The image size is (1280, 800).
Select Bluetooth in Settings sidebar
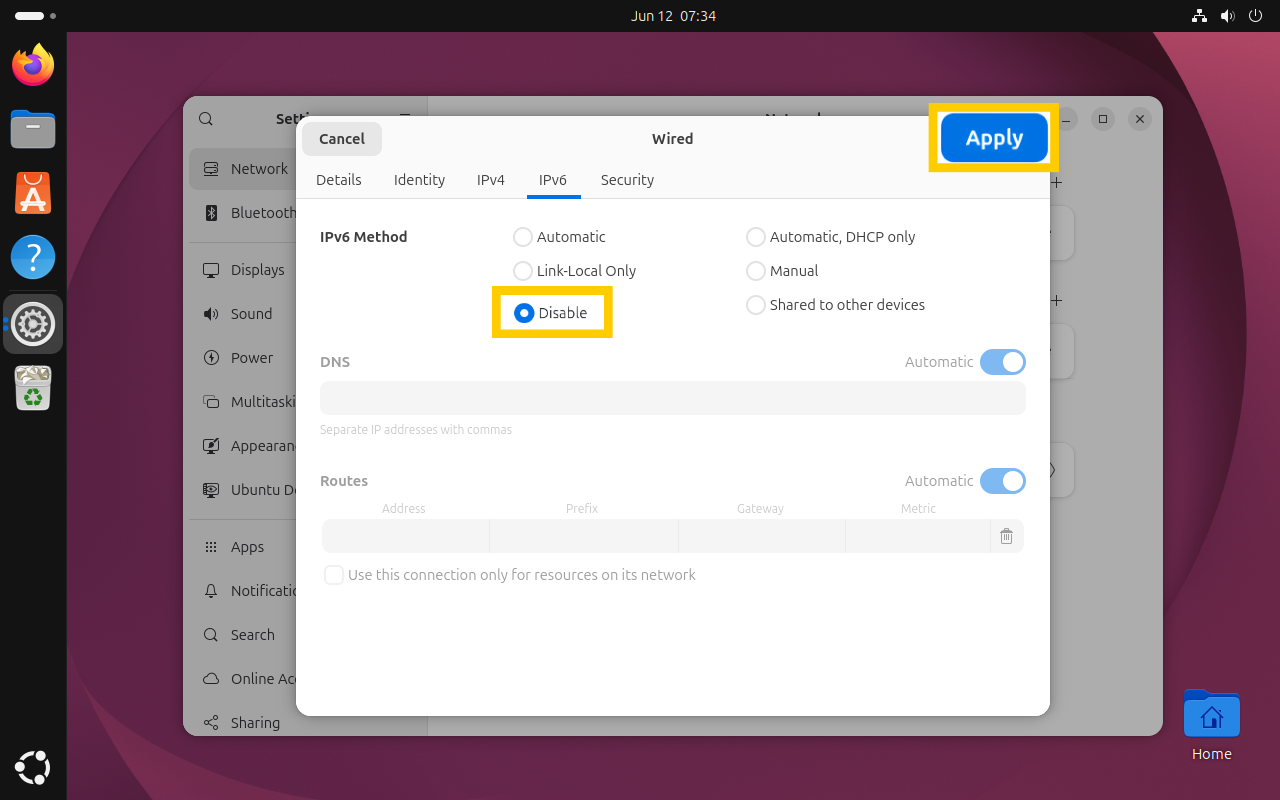point(243,213)
